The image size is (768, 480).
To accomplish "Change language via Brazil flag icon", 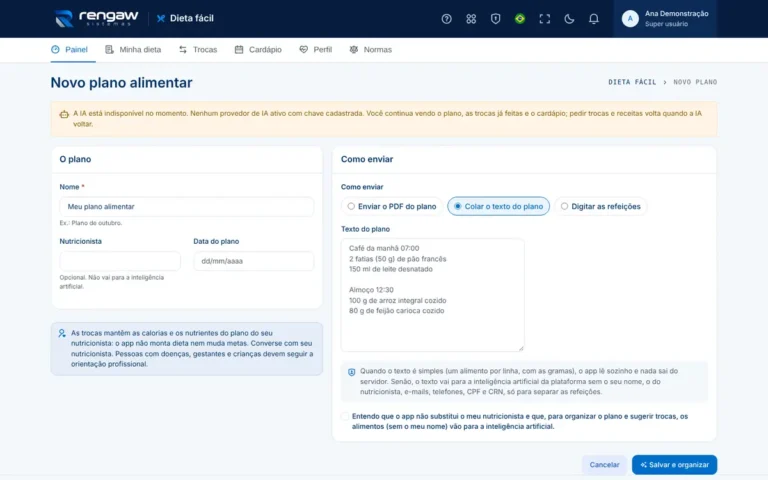I will pyautogui.click(x=520, y=19).
